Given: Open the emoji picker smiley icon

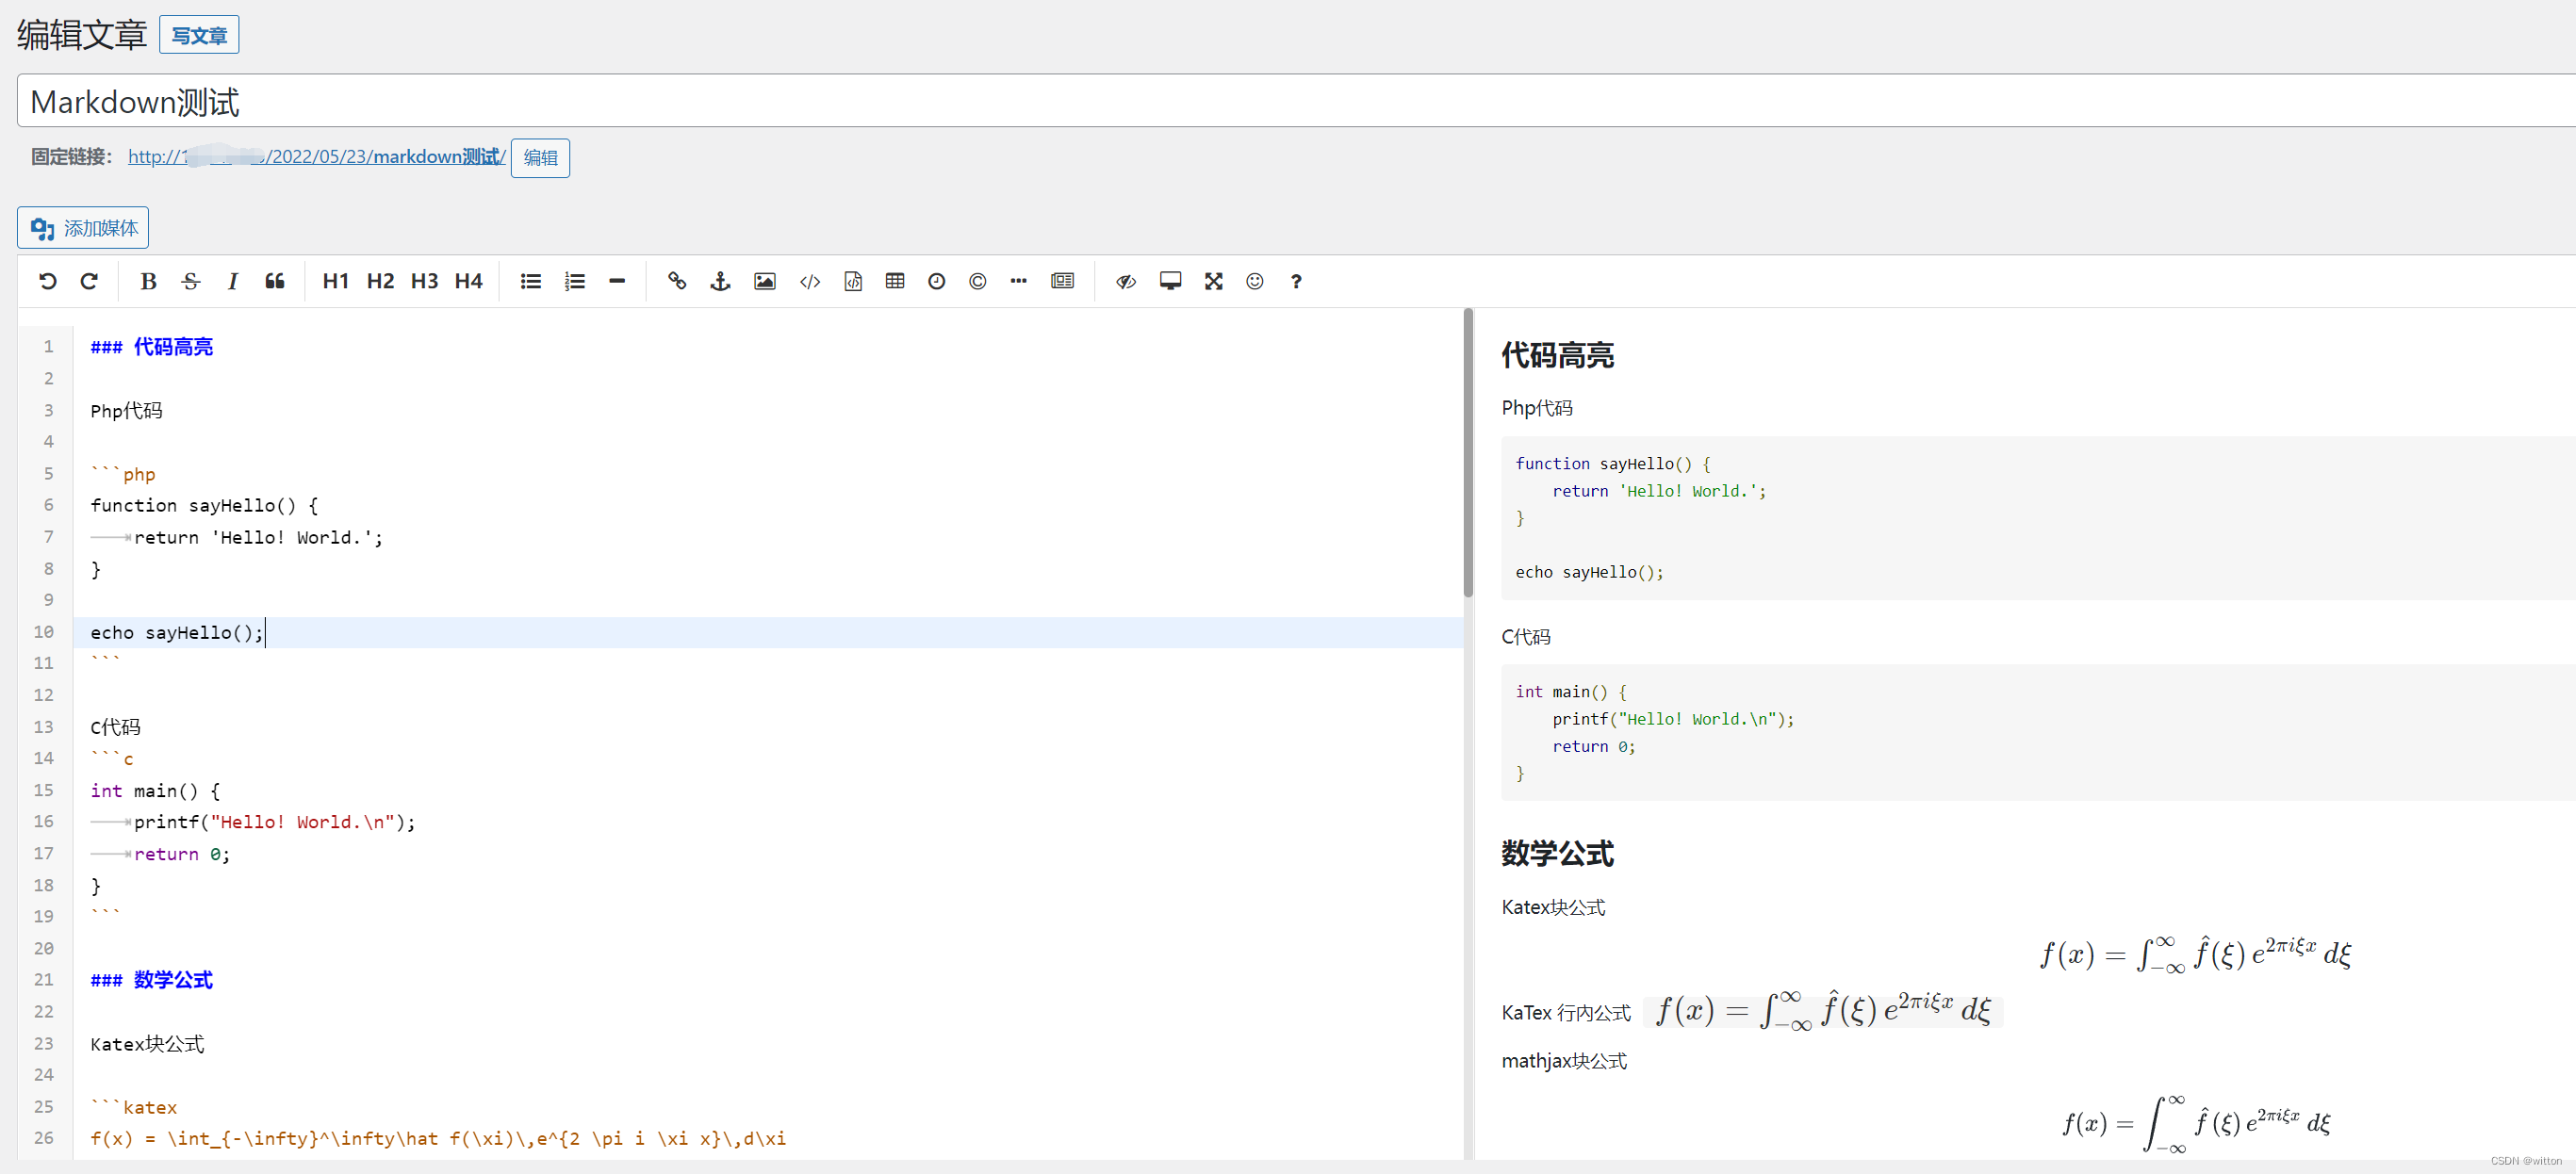Looking at the screenshot, I should click(x=1255, y=282).
